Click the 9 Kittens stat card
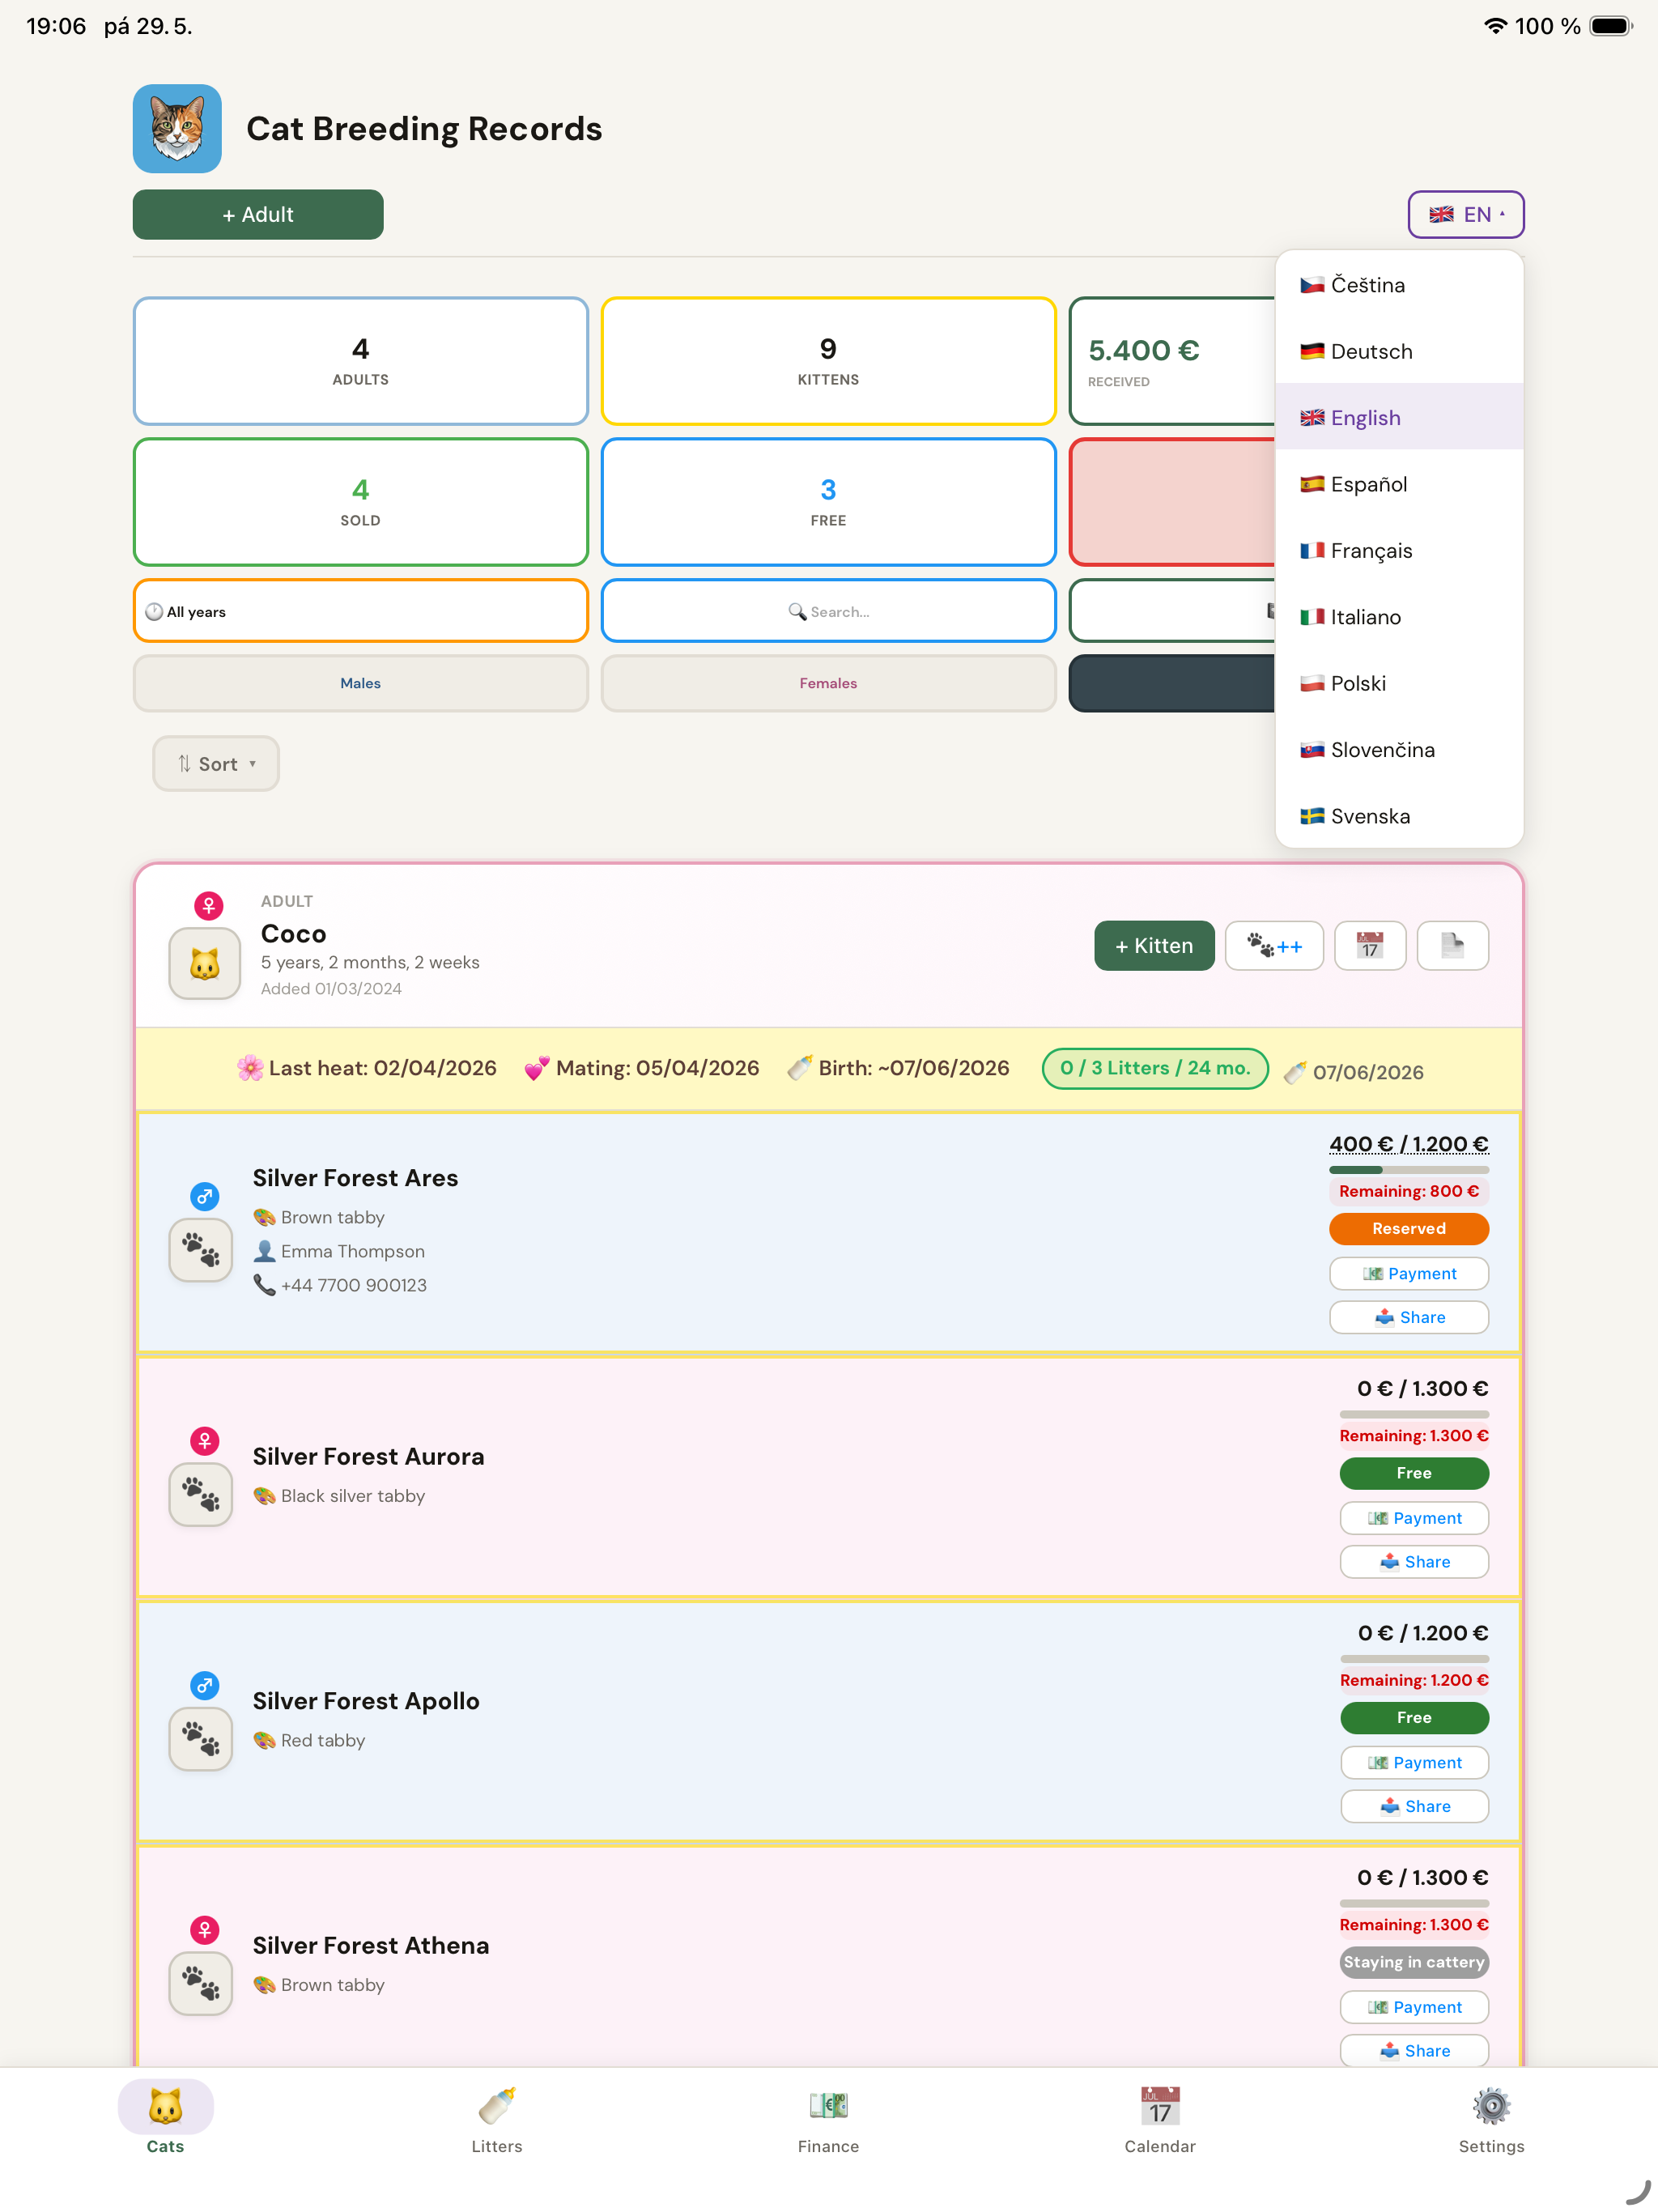The image size is (1658, 2212). tap(828, 361)
